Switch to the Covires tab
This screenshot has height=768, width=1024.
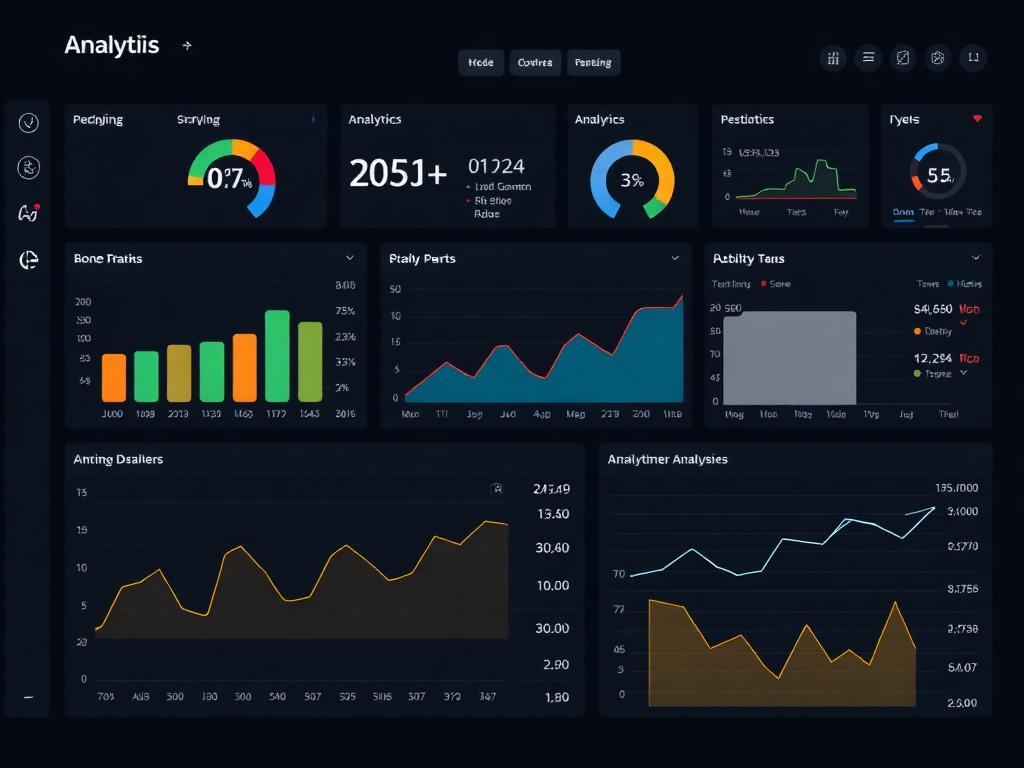(x=535, y=63)
